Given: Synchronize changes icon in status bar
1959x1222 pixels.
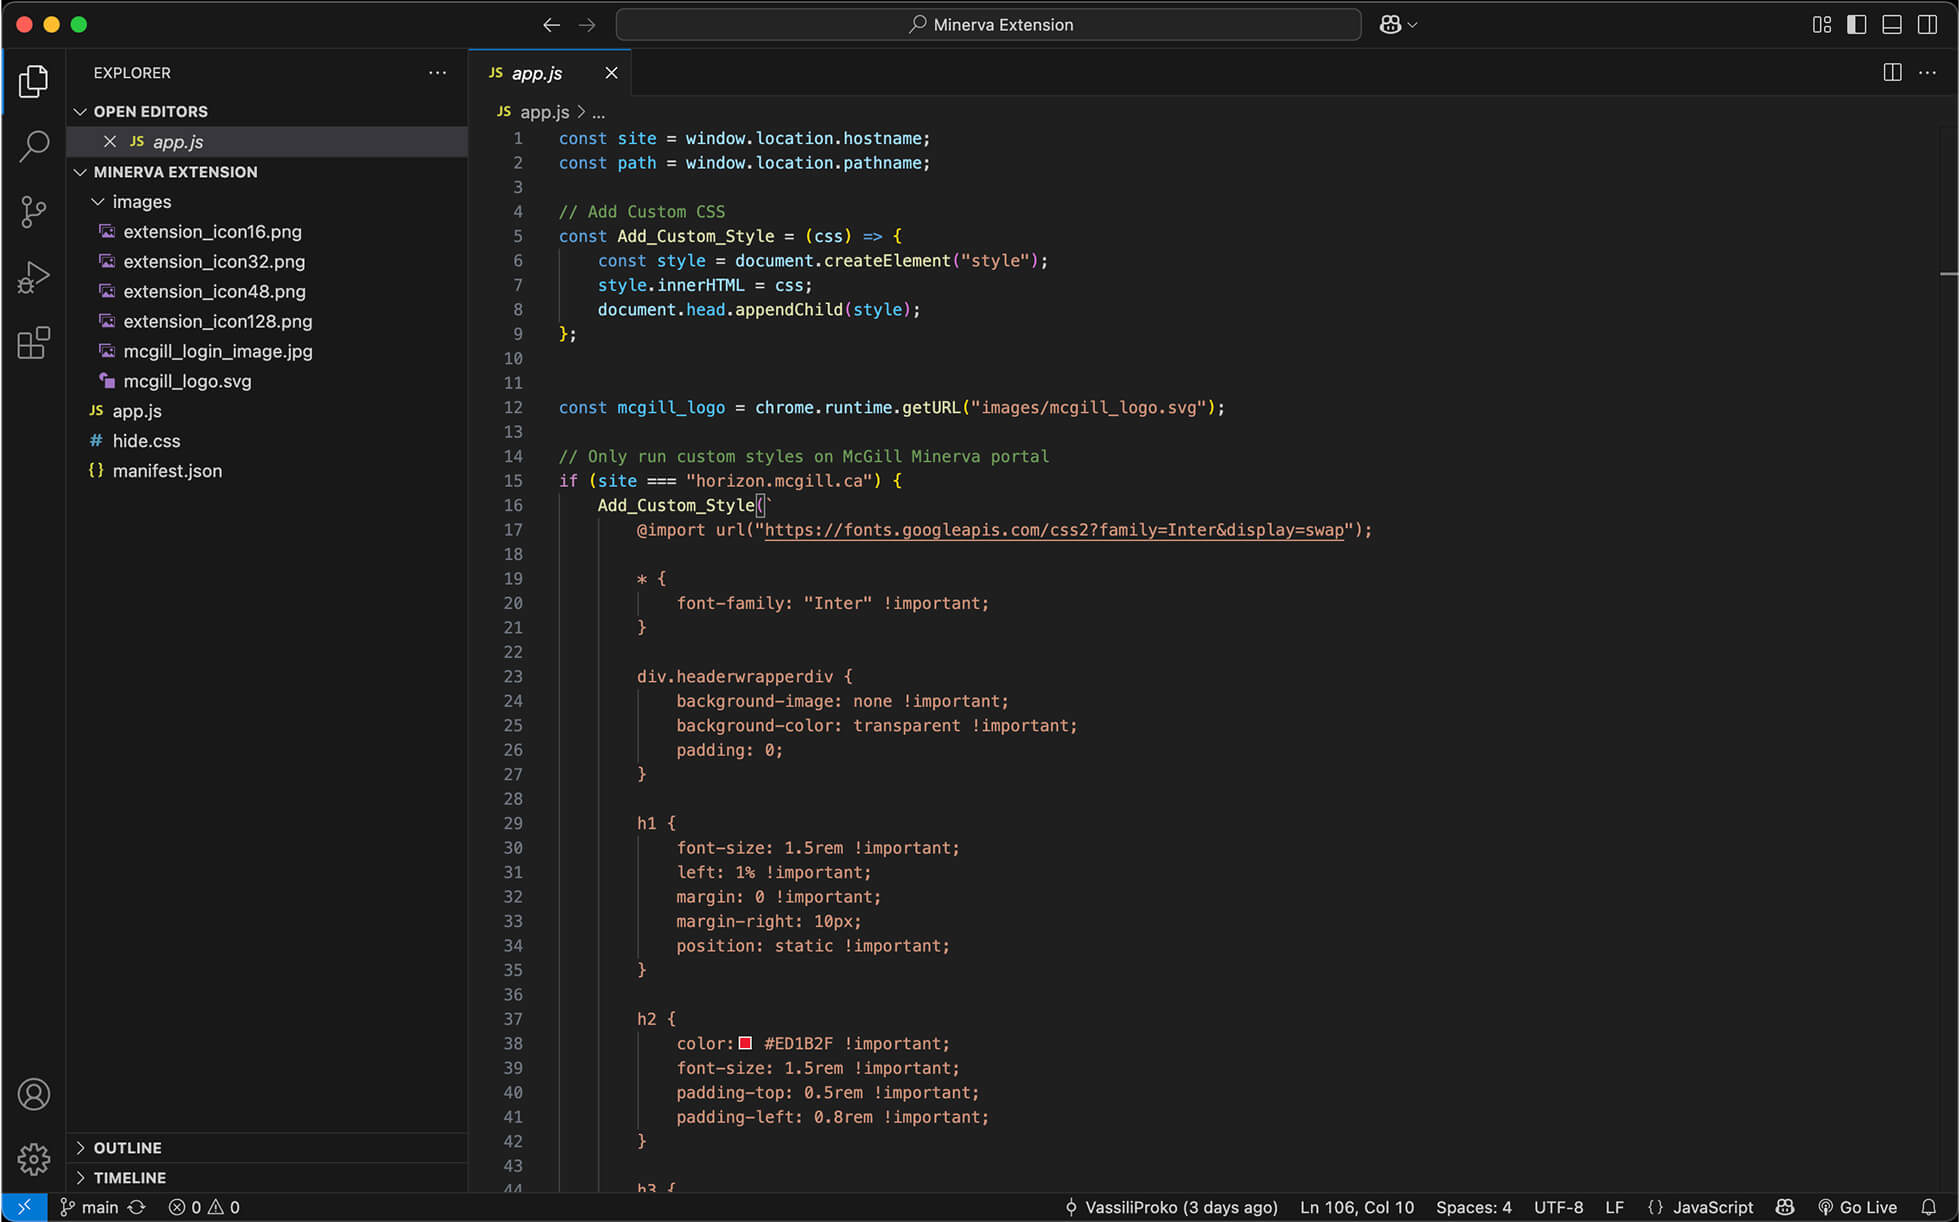Looking at the screenshot, I should click(x=137, y=1207).
